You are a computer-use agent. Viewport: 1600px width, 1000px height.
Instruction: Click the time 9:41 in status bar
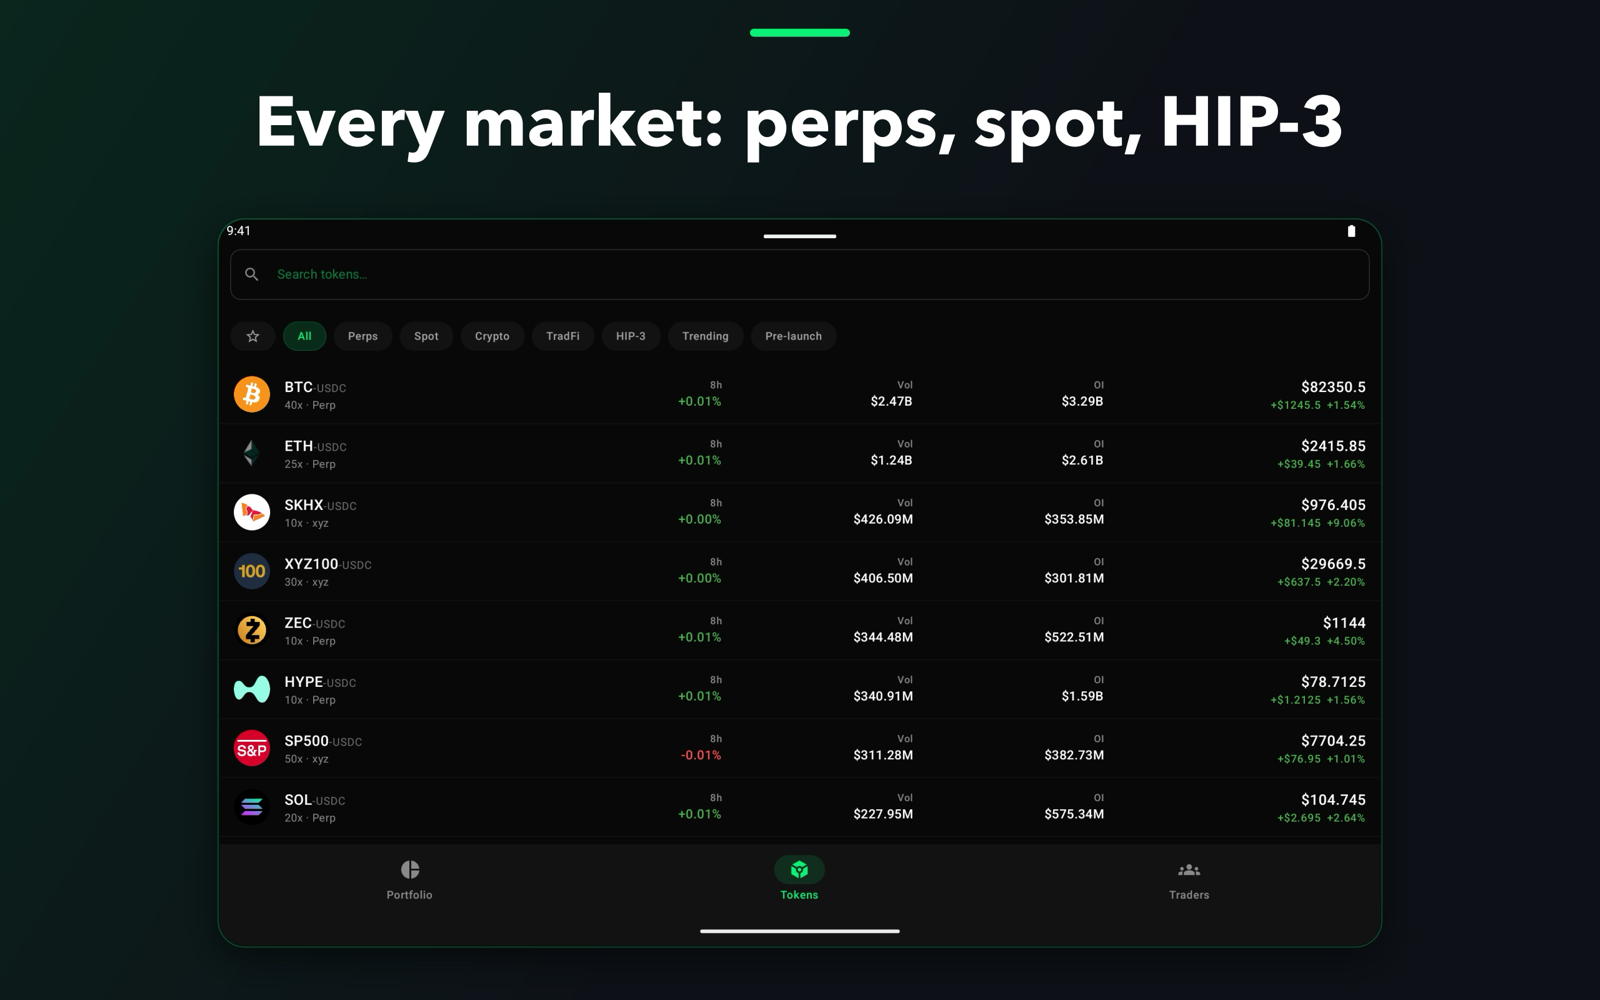(x=239, y=231)
